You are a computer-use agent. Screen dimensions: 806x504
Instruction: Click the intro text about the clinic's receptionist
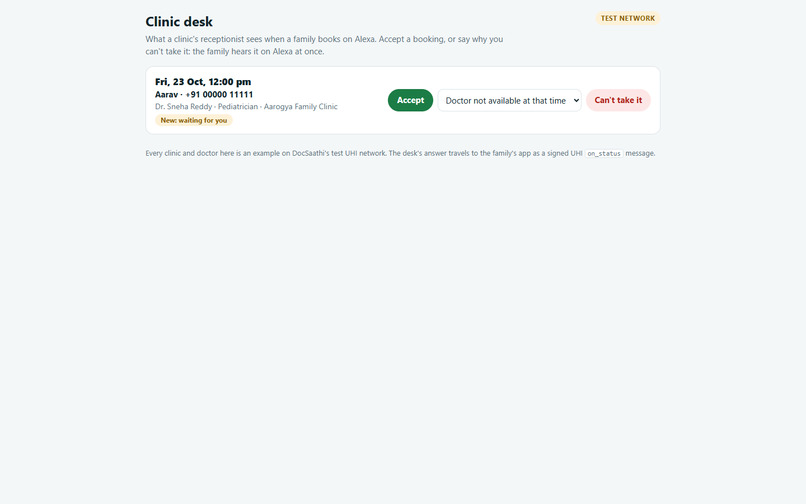coord(324,45)
